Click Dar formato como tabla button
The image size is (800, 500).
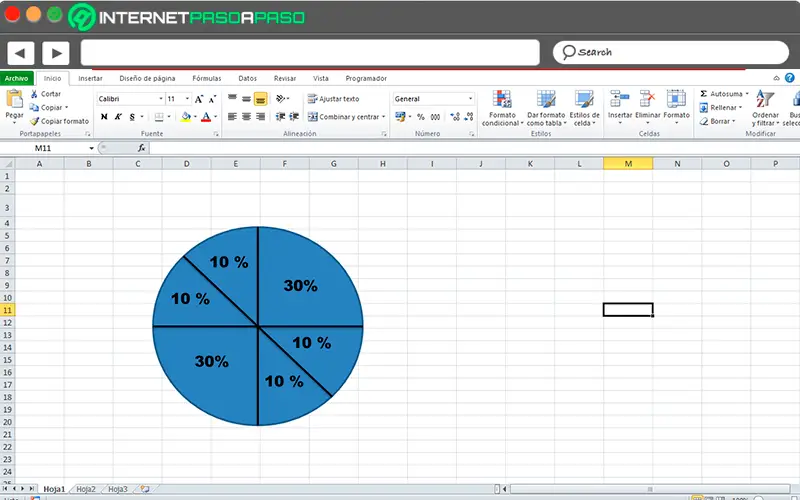point(546,108)
